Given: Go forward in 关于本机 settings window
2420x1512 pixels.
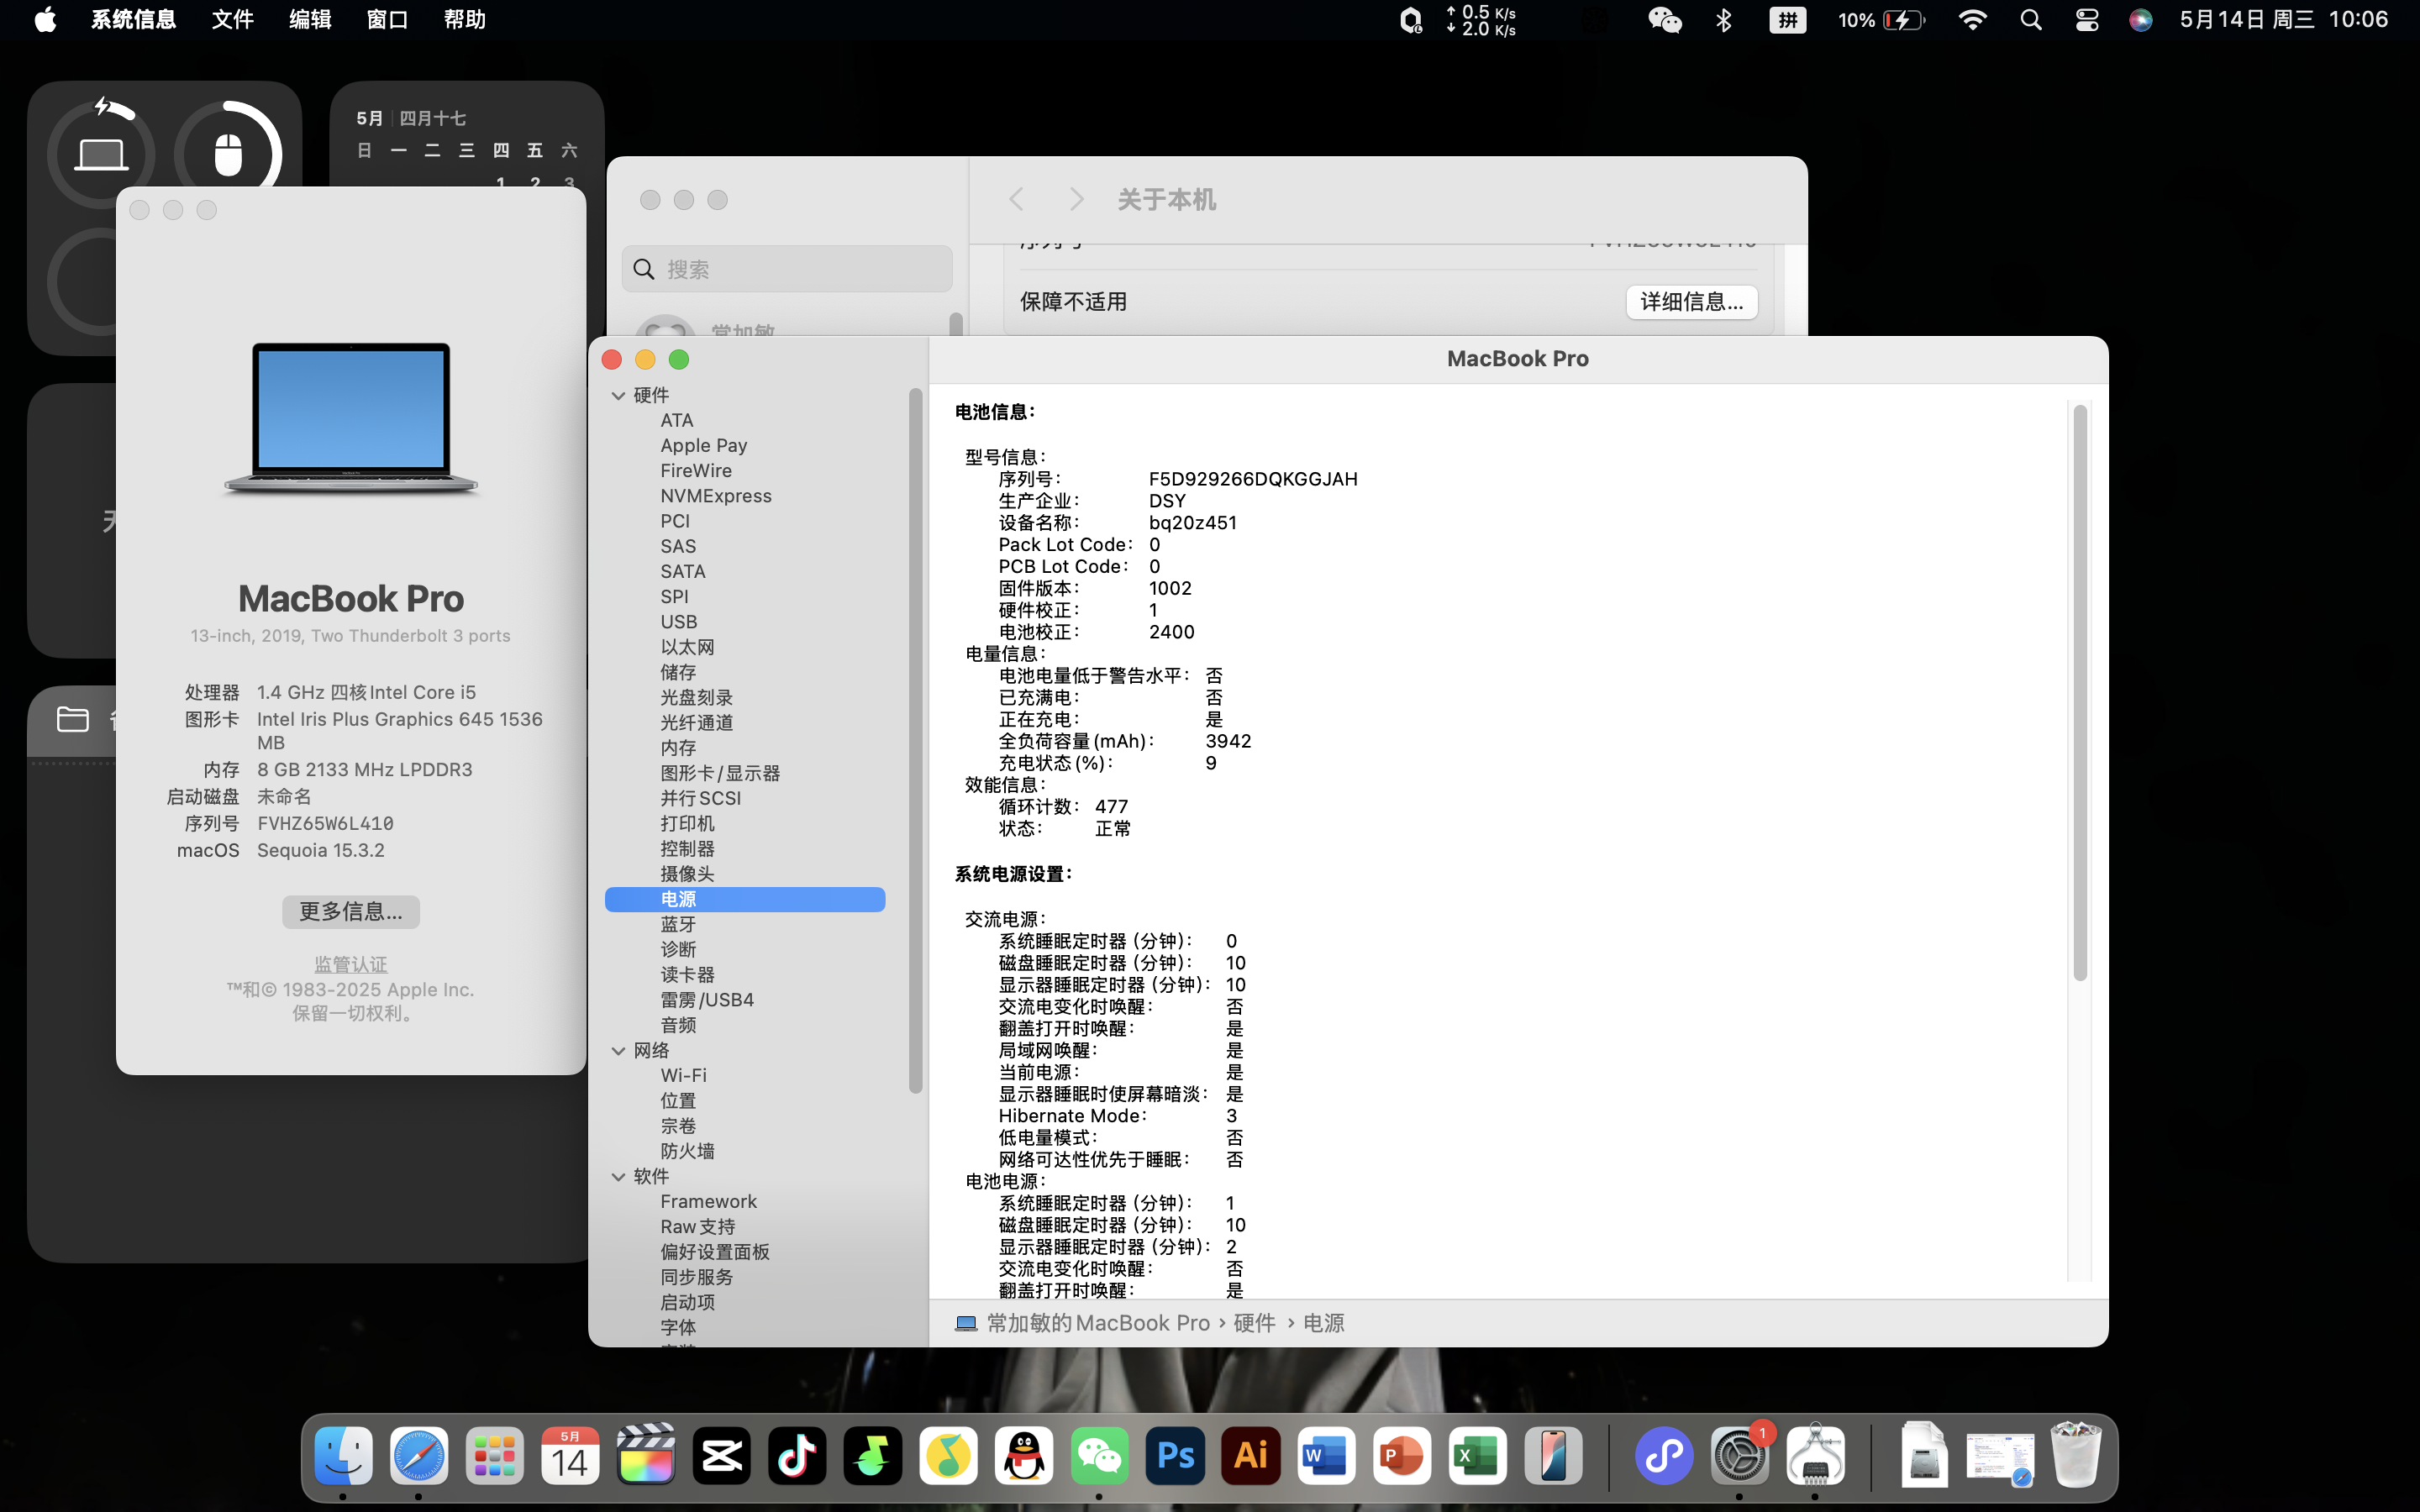Looking at the screenshot, I should point(1076,199).
